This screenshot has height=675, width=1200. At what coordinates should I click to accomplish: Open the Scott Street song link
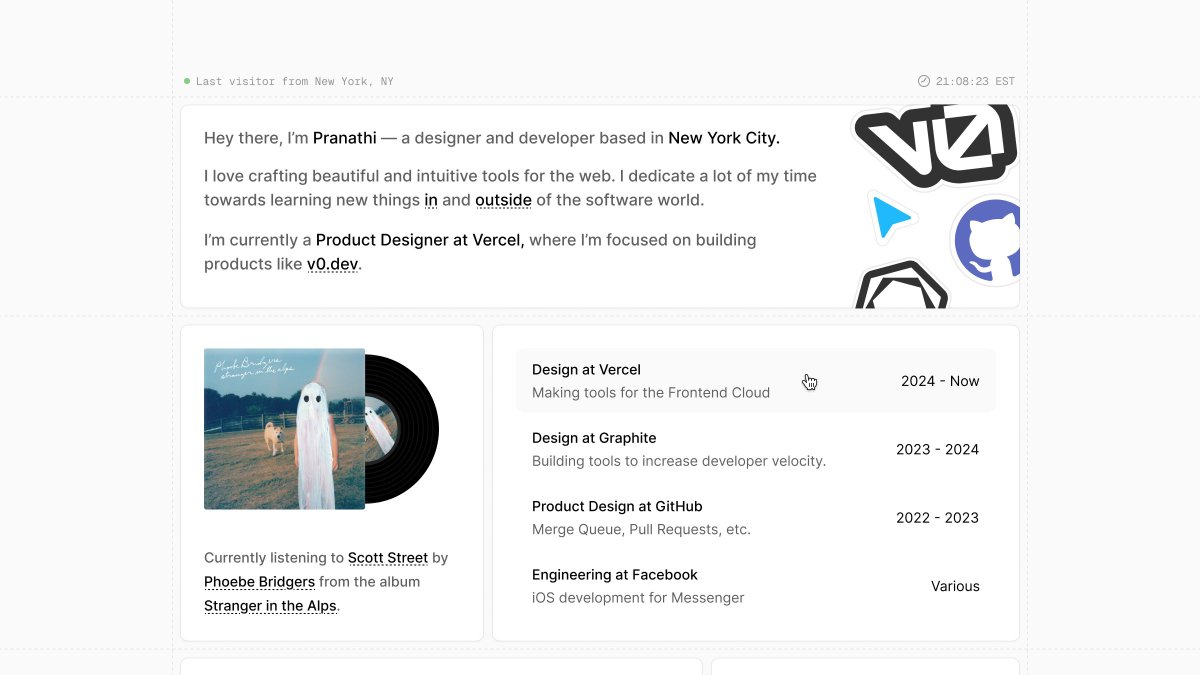(388, 558)
